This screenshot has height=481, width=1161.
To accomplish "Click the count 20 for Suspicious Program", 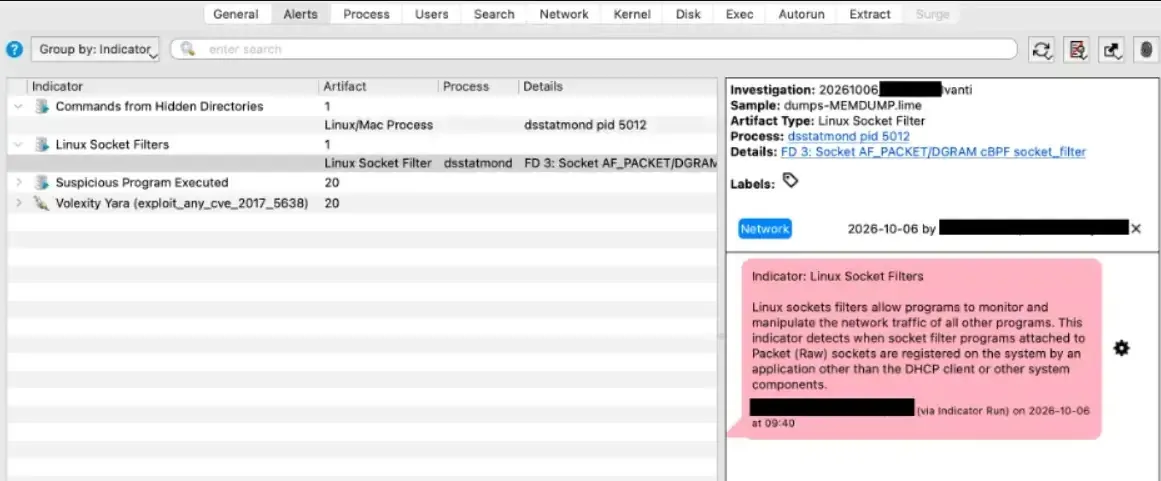I will pos(332,183).
